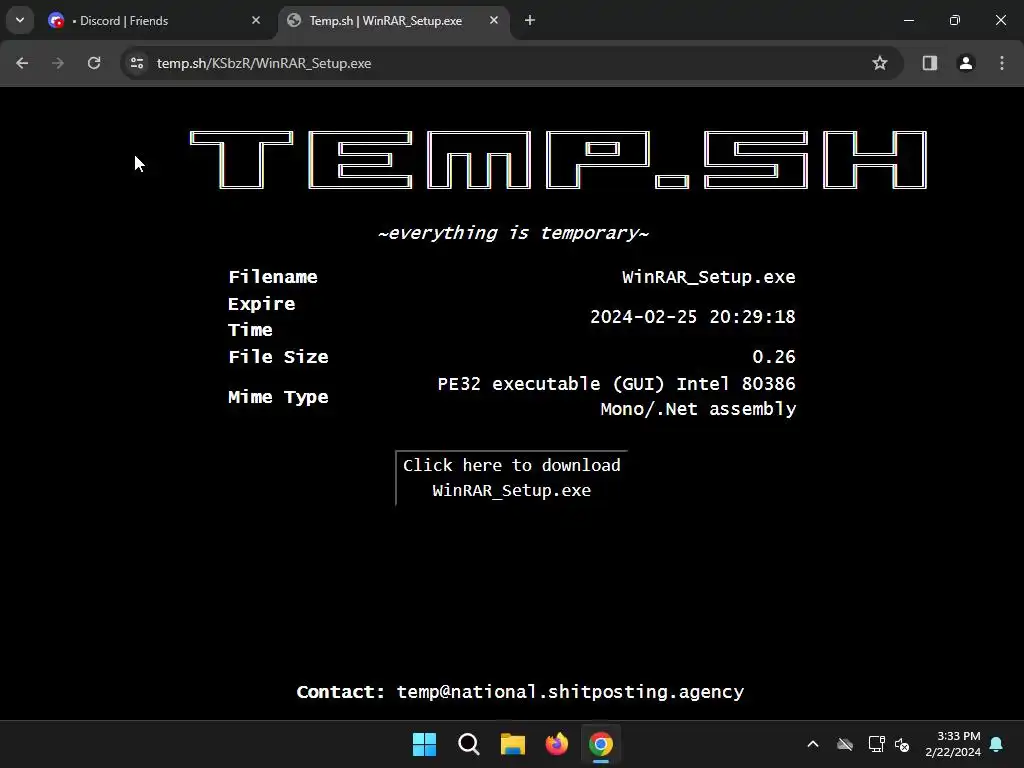Click the 'Filename' label
Screen dimensions: 1024x768
[273, 277]
